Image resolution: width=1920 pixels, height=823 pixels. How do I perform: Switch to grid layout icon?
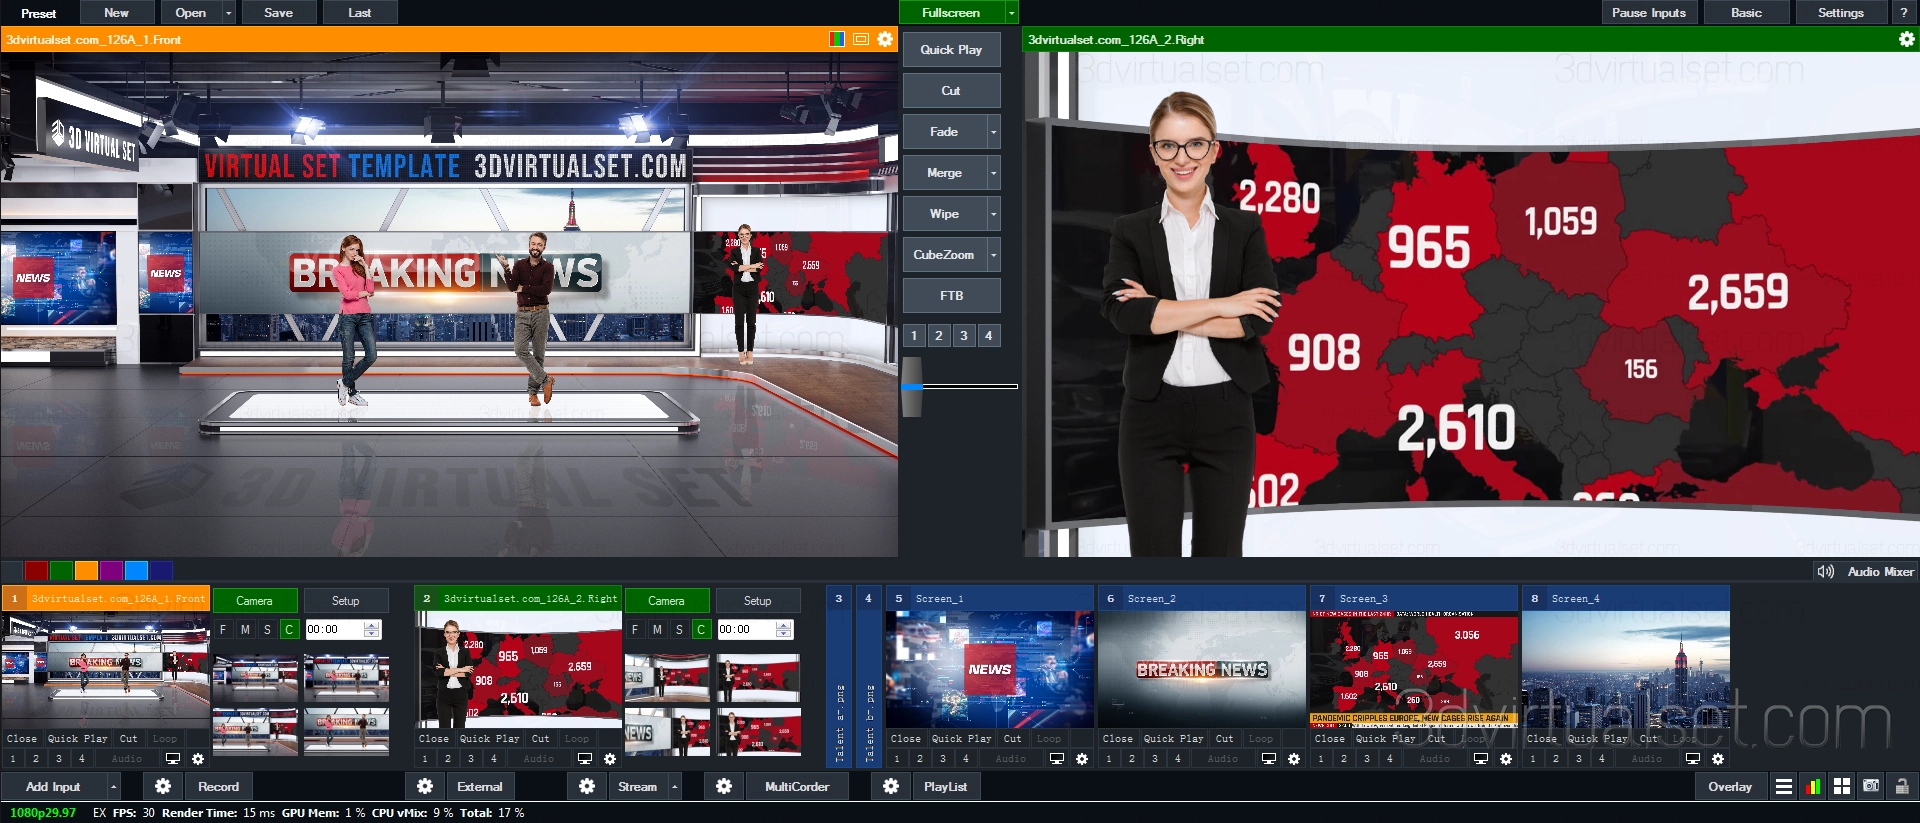pyautogui.click(x=1842, y=787)
